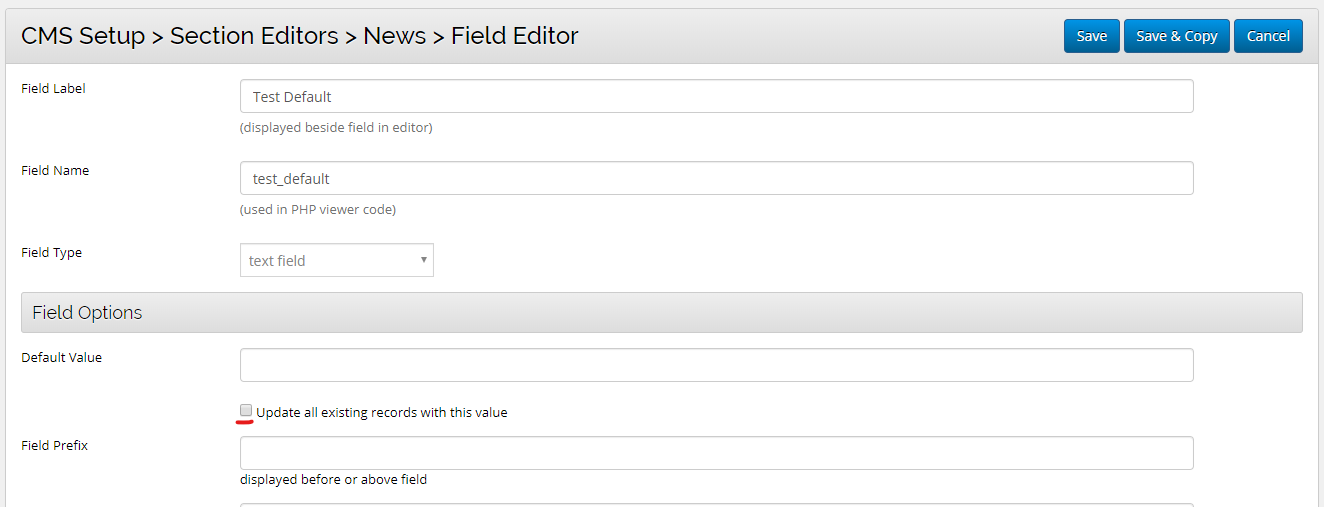Click the Field Name caption text
The image size is (1324, 507).
point(55,170)
